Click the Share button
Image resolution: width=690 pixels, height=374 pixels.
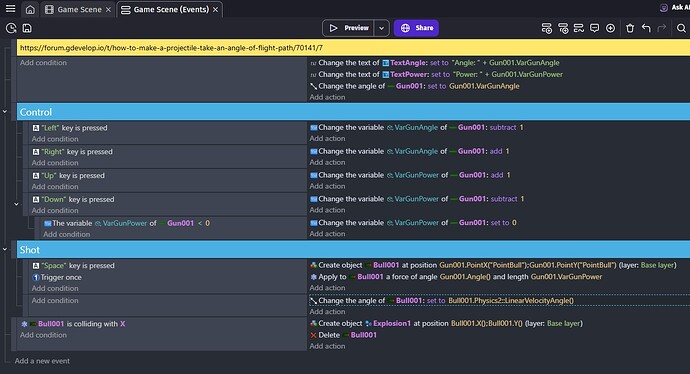[x=416, y=28]
